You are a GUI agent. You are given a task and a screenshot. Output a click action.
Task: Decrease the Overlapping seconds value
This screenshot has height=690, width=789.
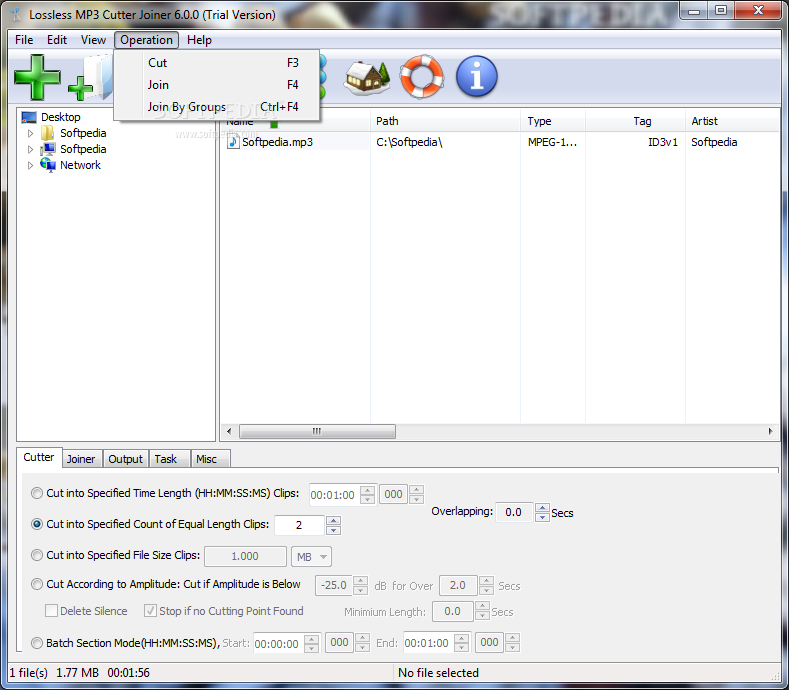click(542, 517)
